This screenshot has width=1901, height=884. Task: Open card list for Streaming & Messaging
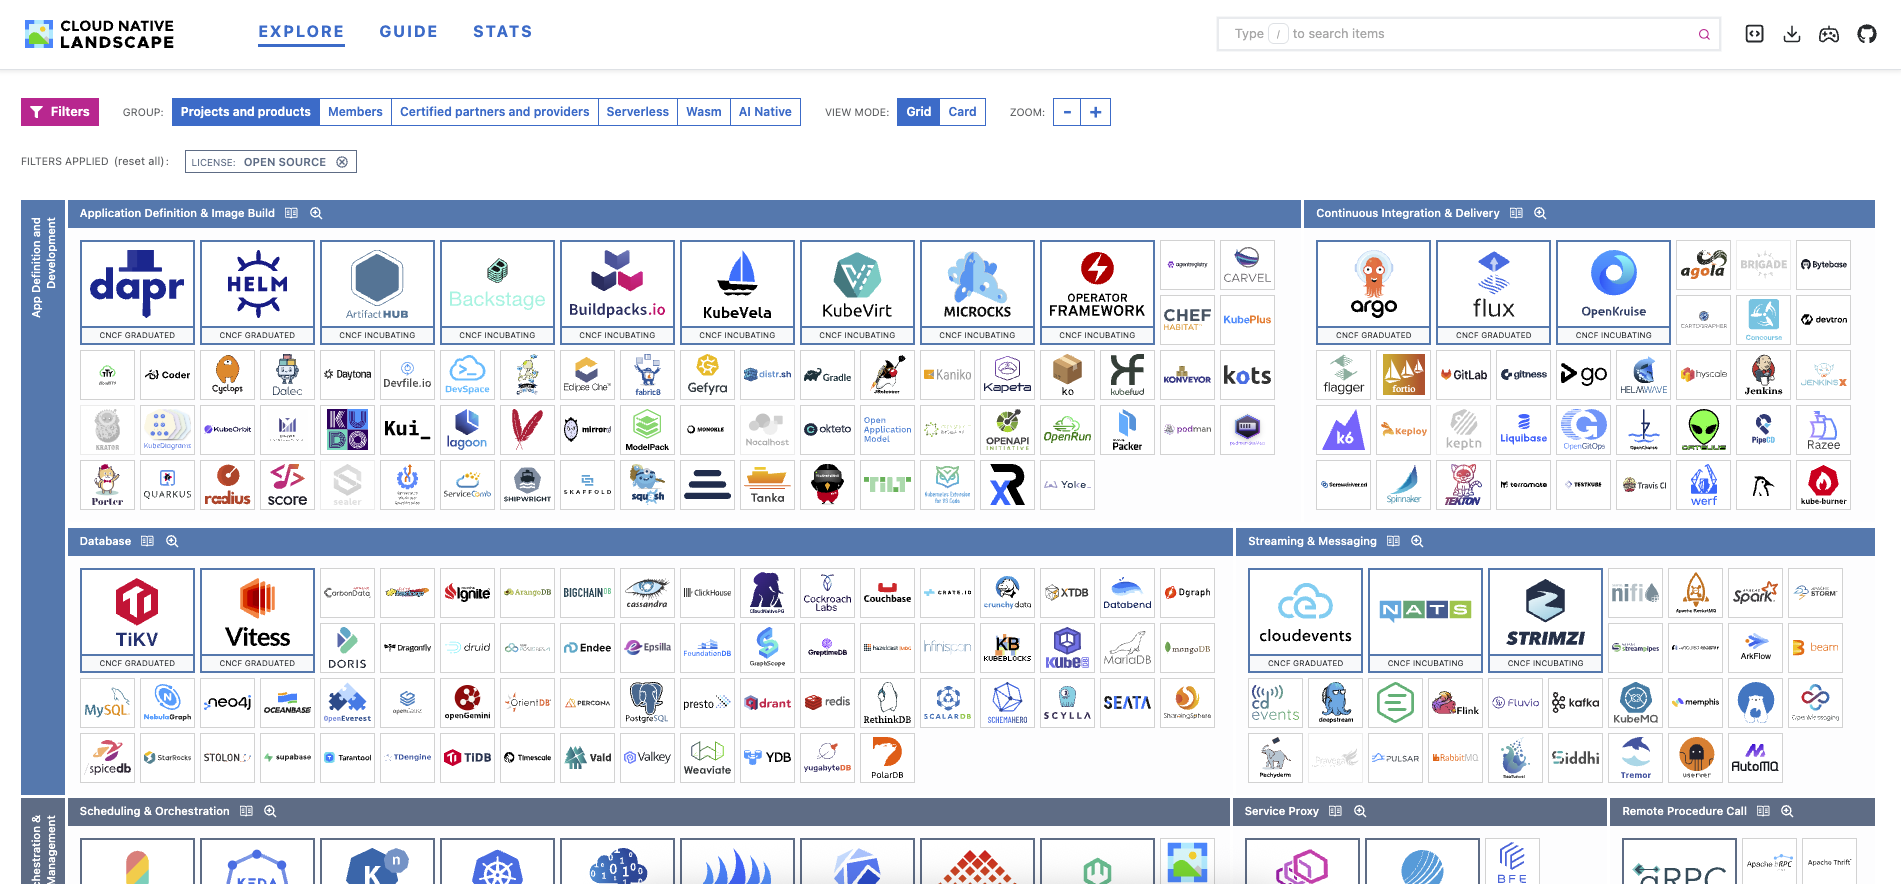(x=1393, y=541)
